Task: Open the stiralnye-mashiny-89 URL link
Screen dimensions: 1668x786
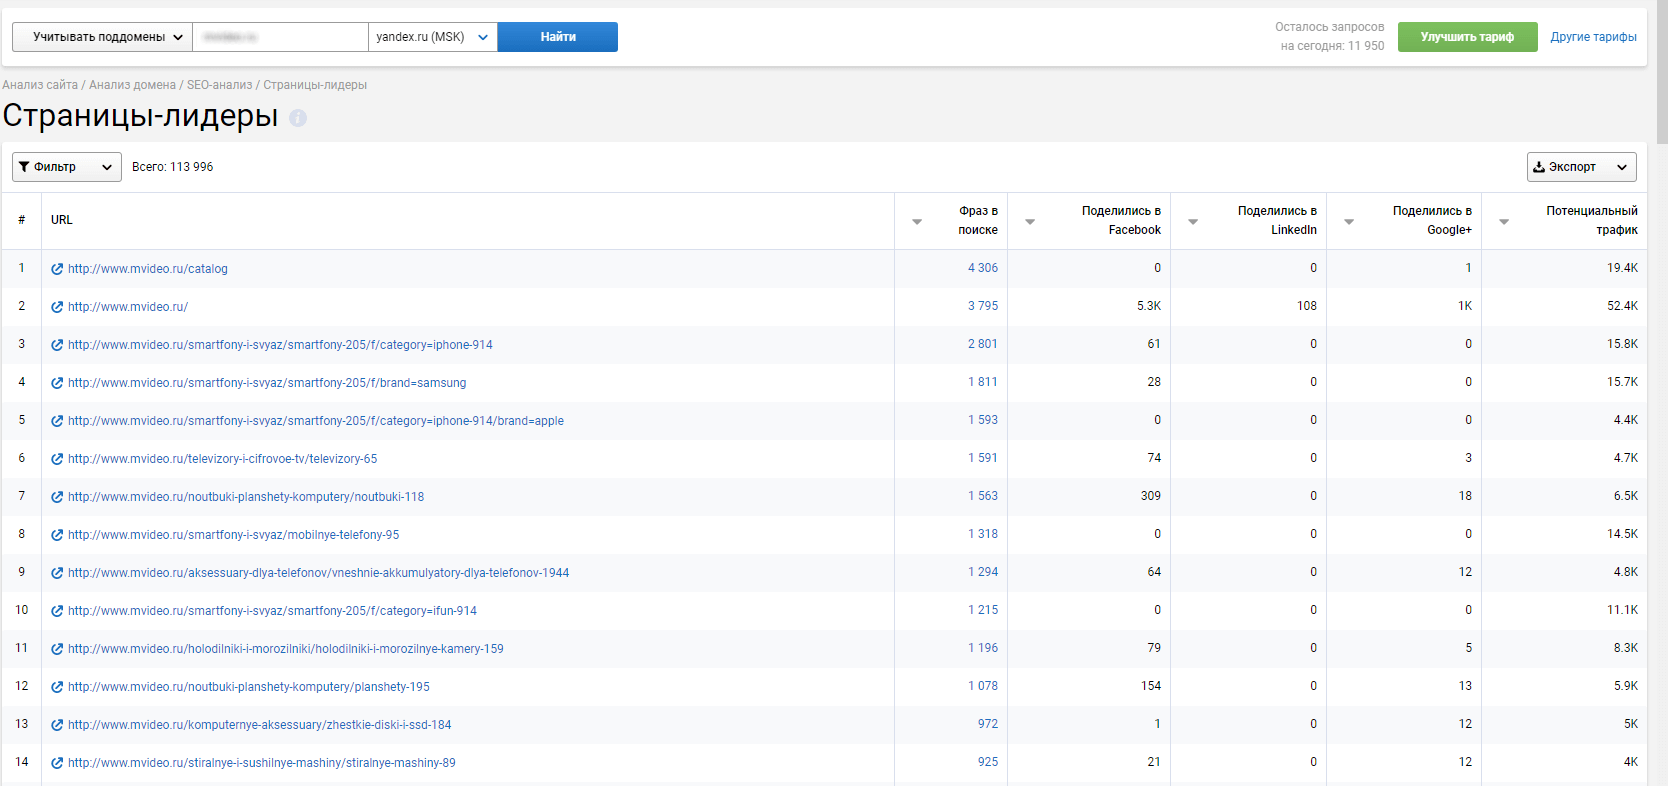Action: click(262, 763)
